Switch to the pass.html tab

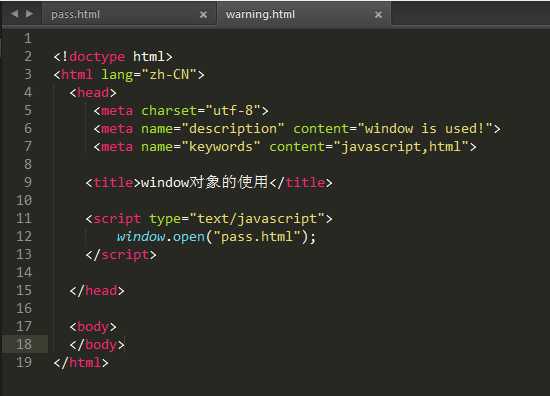click(x=75, y=14)
